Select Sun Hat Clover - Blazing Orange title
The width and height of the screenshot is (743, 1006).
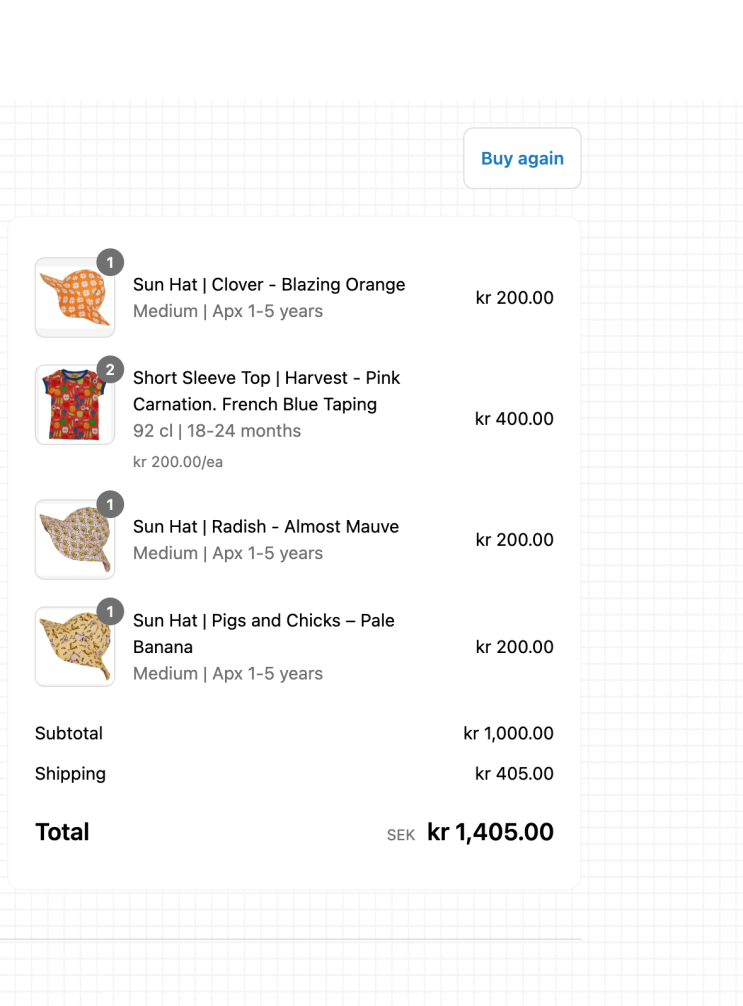[x=269, y=285]
